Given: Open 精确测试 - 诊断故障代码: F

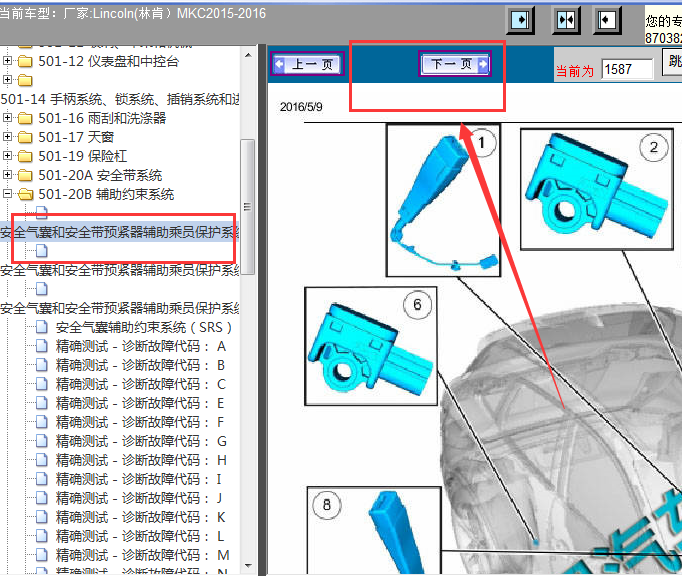Looking at the screenshot, I should [140, 422].
